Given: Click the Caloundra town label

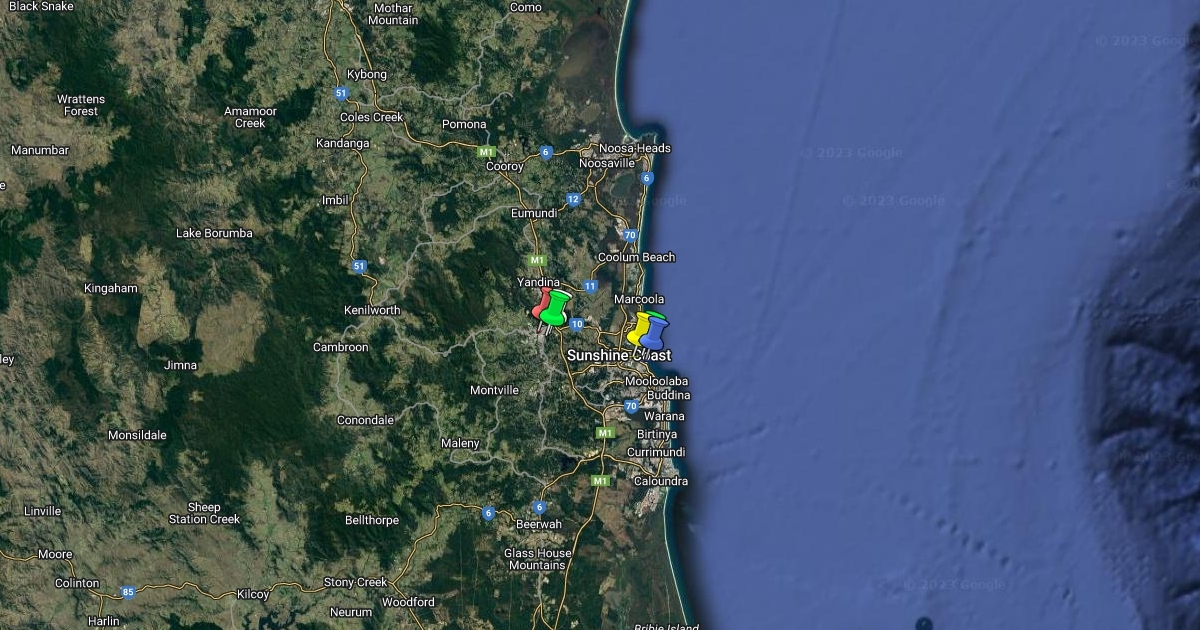Looking at the screenshot, I should (x=659, y=481).
